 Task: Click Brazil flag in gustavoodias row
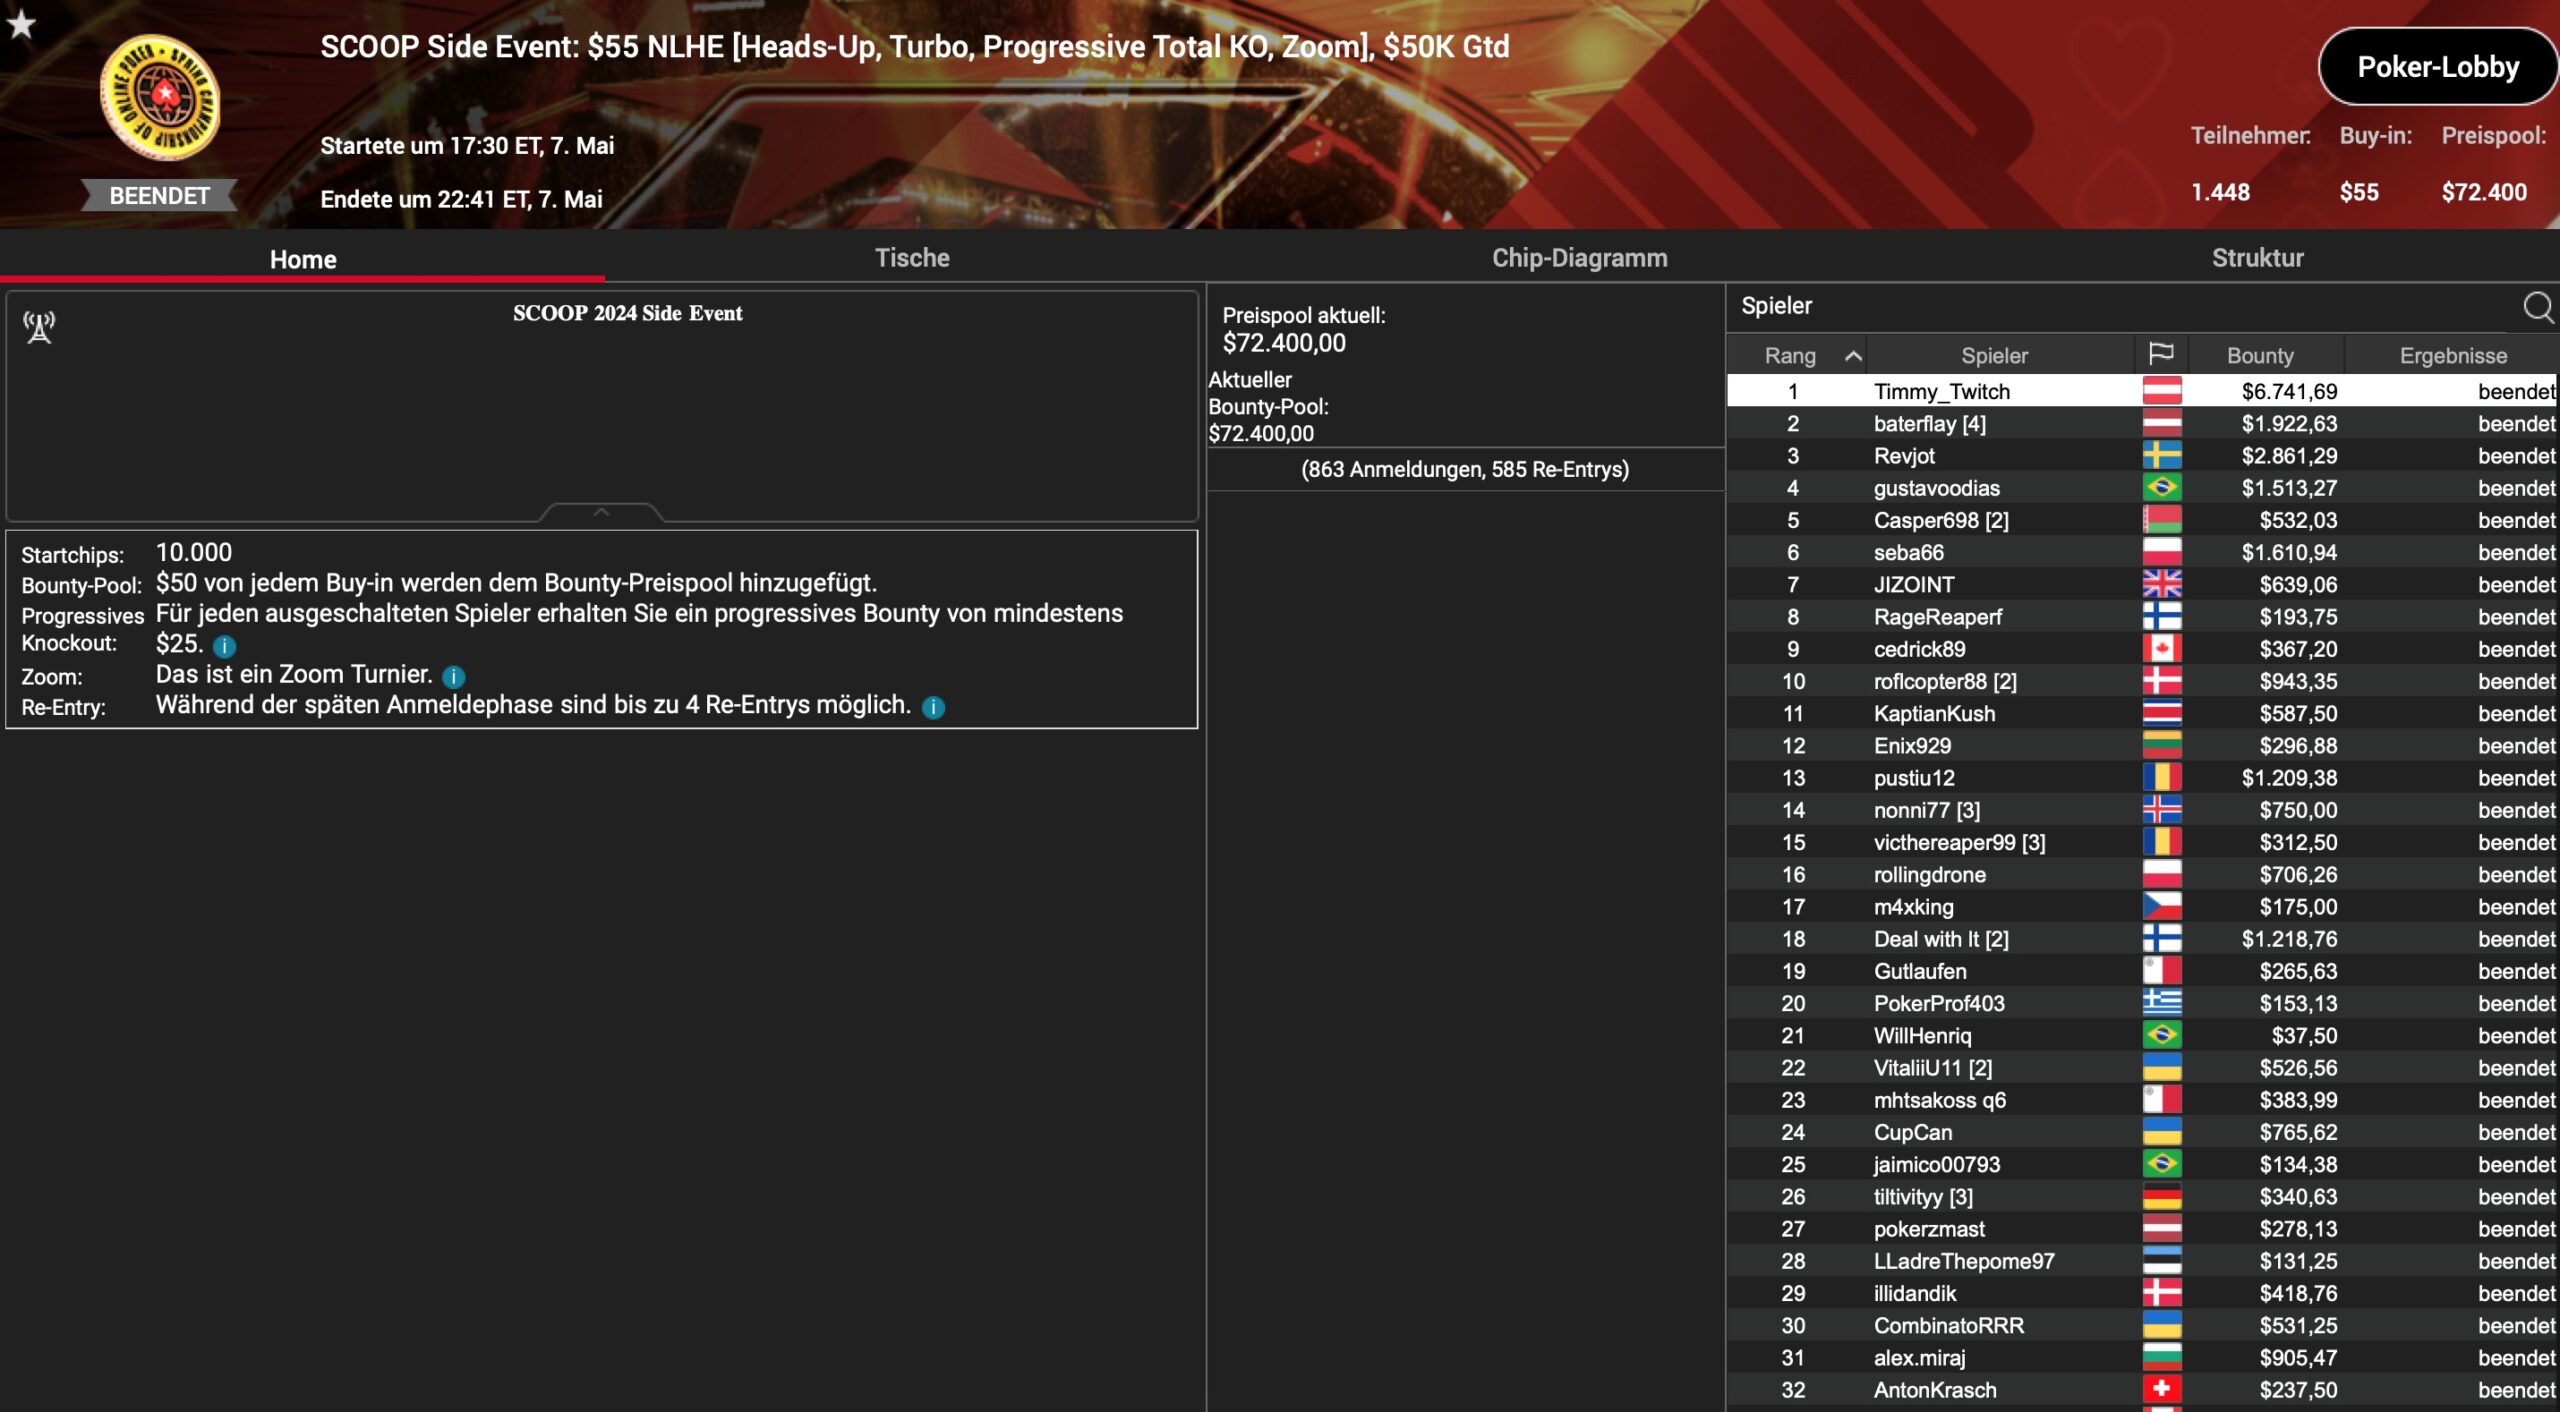[2162, 488]
